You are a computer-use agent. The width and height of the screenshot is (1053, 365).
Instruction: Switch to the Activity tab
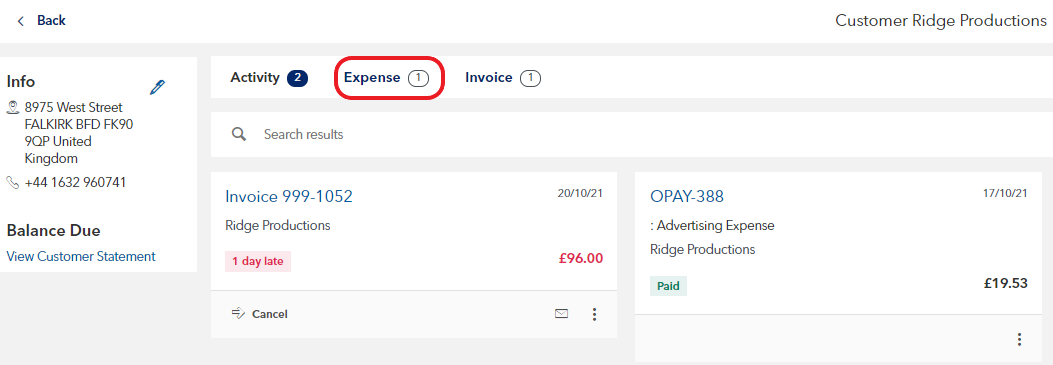point(269,78)
